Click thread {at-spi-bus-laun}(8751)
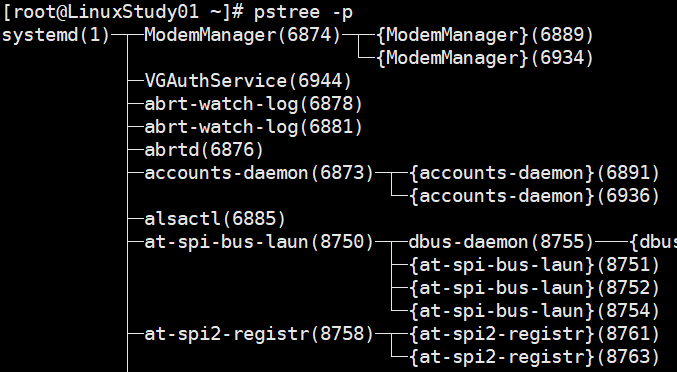This screenshot has height=372, width=677. point(535,265)
